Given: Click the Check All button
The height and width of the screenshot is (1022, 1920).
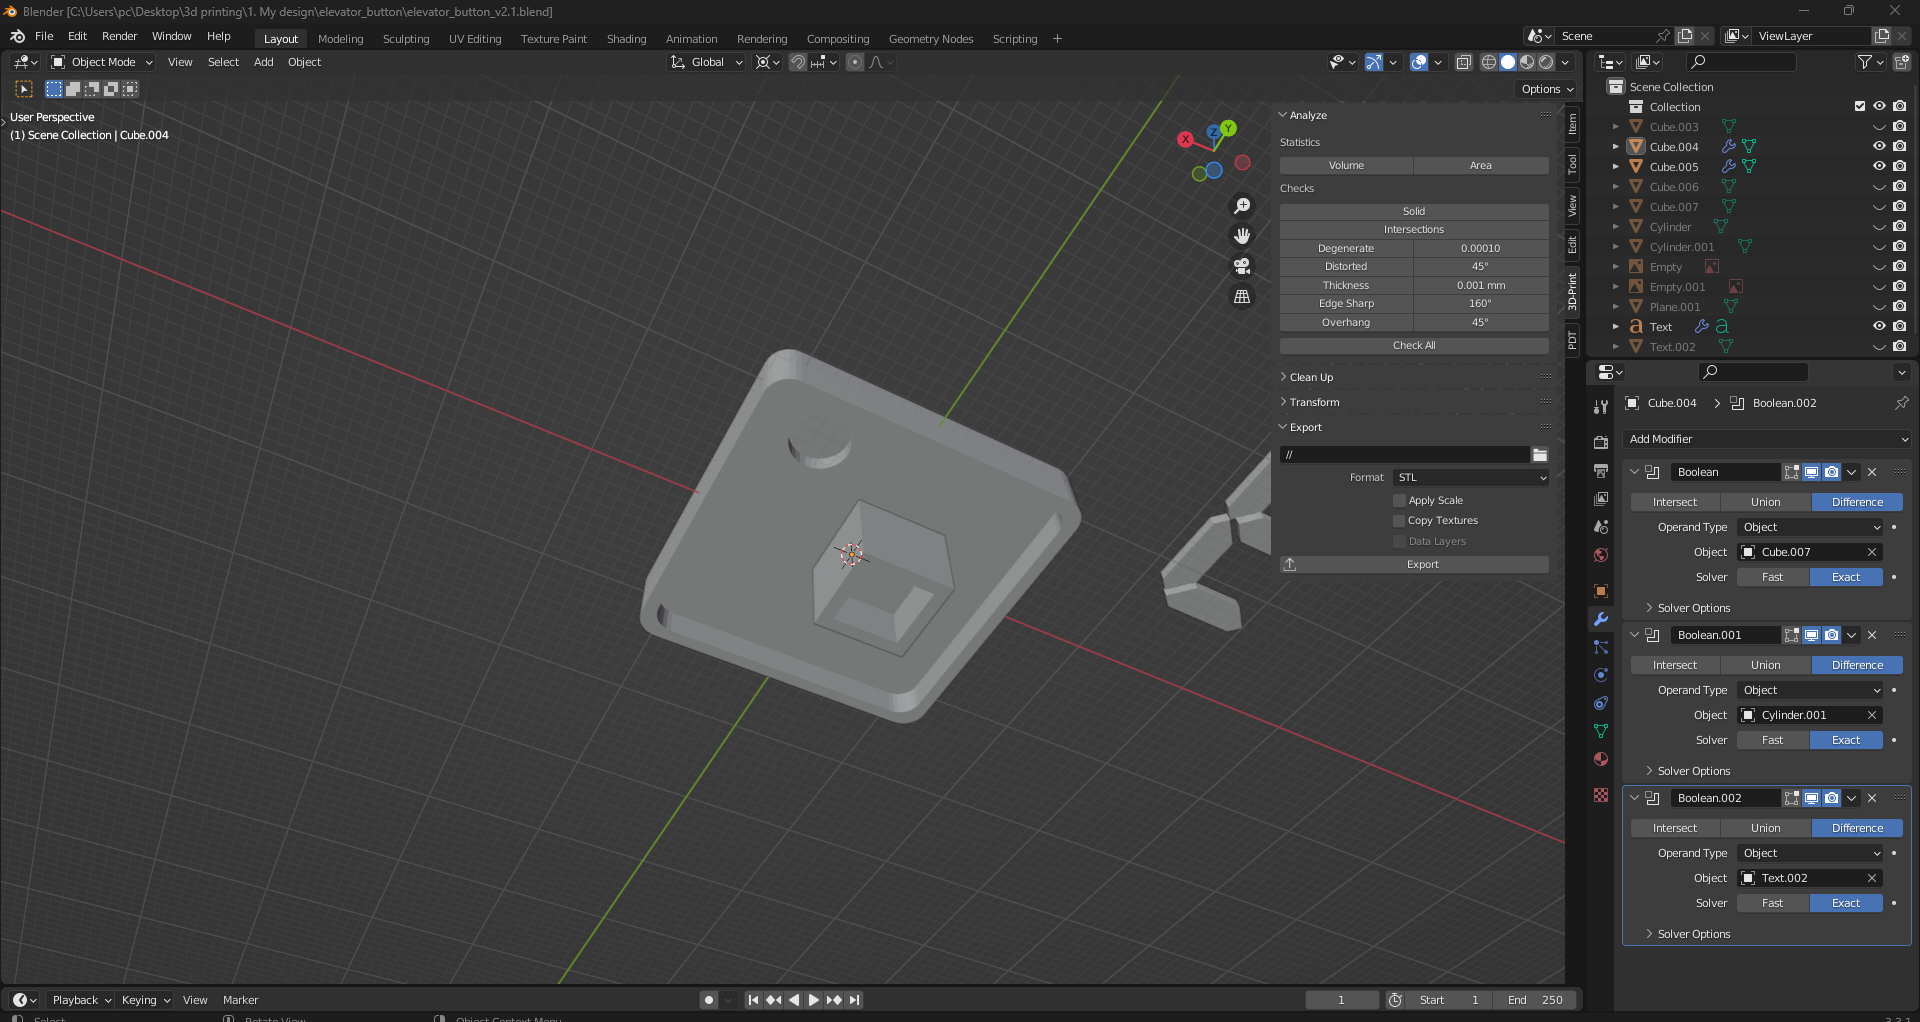Looking at the screenshot, I should click(1414, 346).
